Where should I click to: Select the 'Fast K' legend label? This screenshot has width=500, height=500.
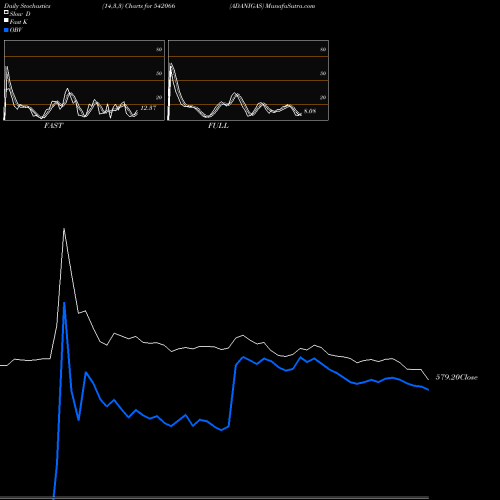(19, 22)
